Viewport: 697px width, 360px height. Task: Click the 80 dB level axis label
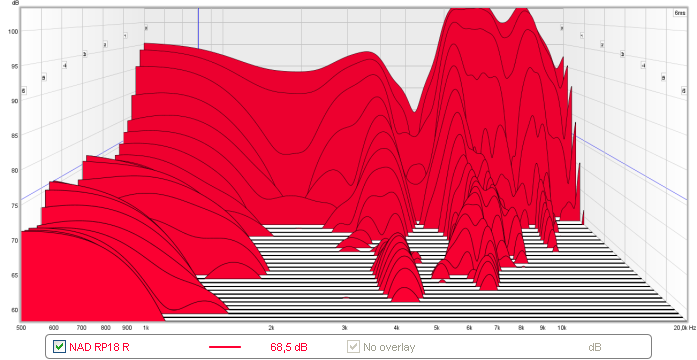14,170
